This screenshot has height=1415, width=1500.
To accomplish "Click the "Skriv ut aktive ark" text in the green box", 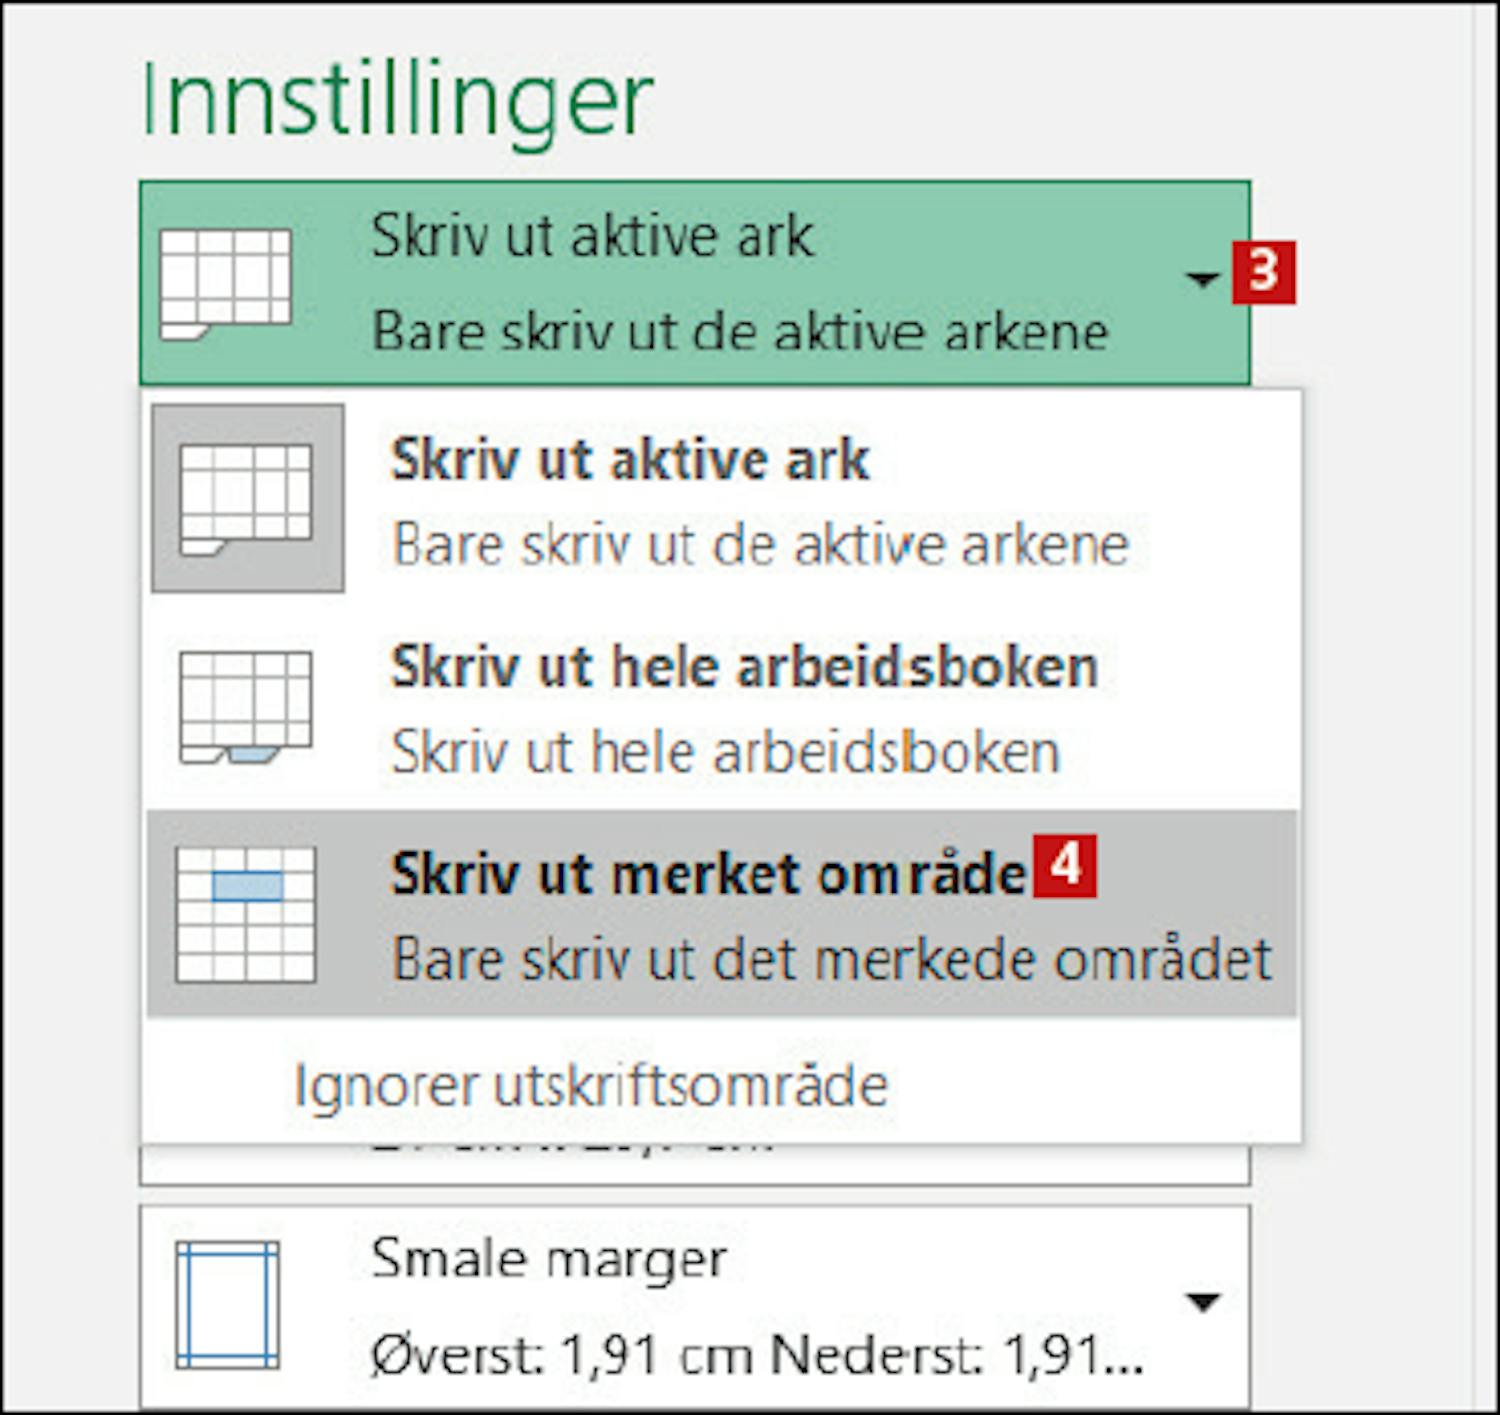I will [x=592, y=237].
